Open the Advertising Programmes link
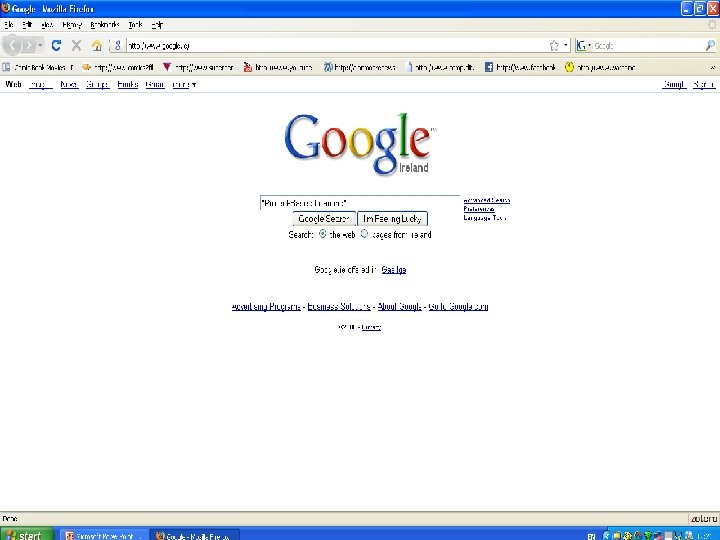Viewport: 720px width, 540px height. pyautogui.click(x=266, y=306)
